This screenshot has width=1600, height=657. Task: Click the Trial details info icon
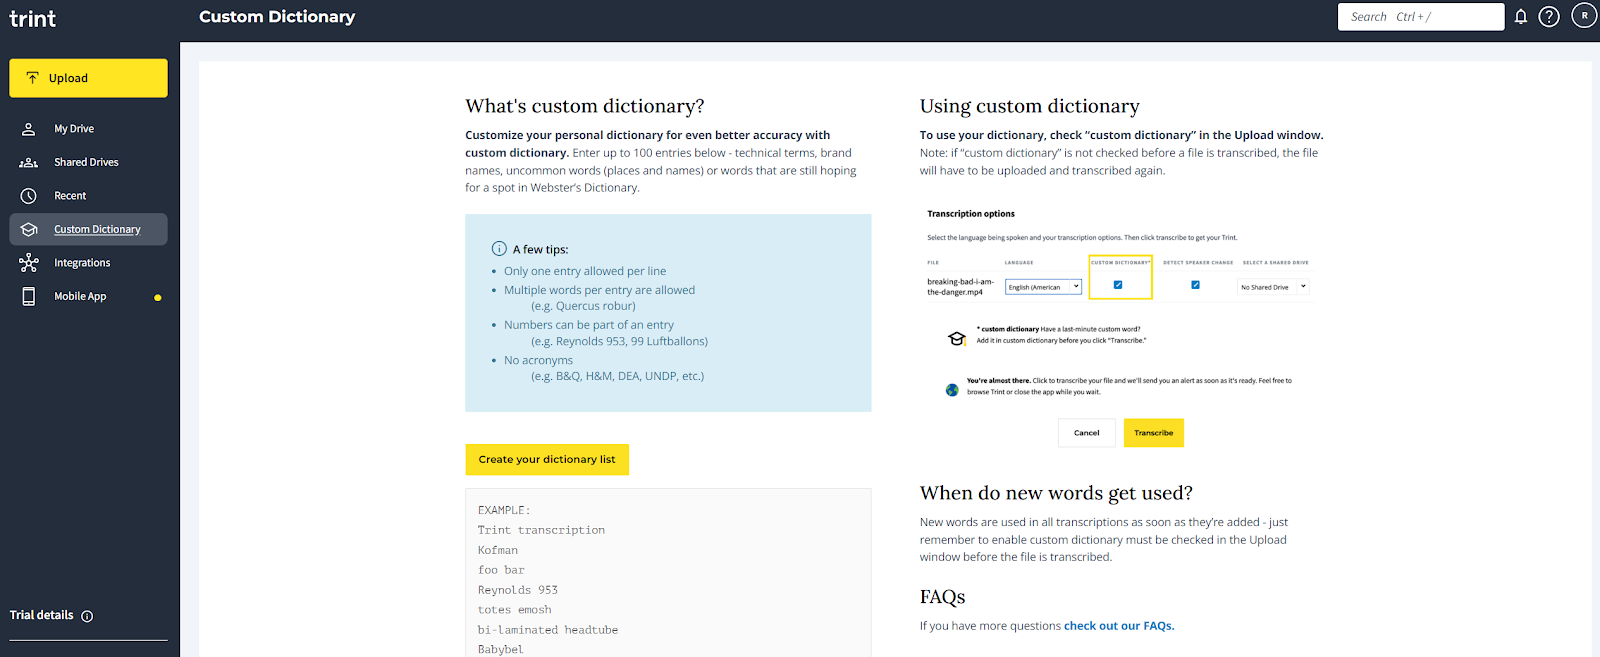click(87, 616)
